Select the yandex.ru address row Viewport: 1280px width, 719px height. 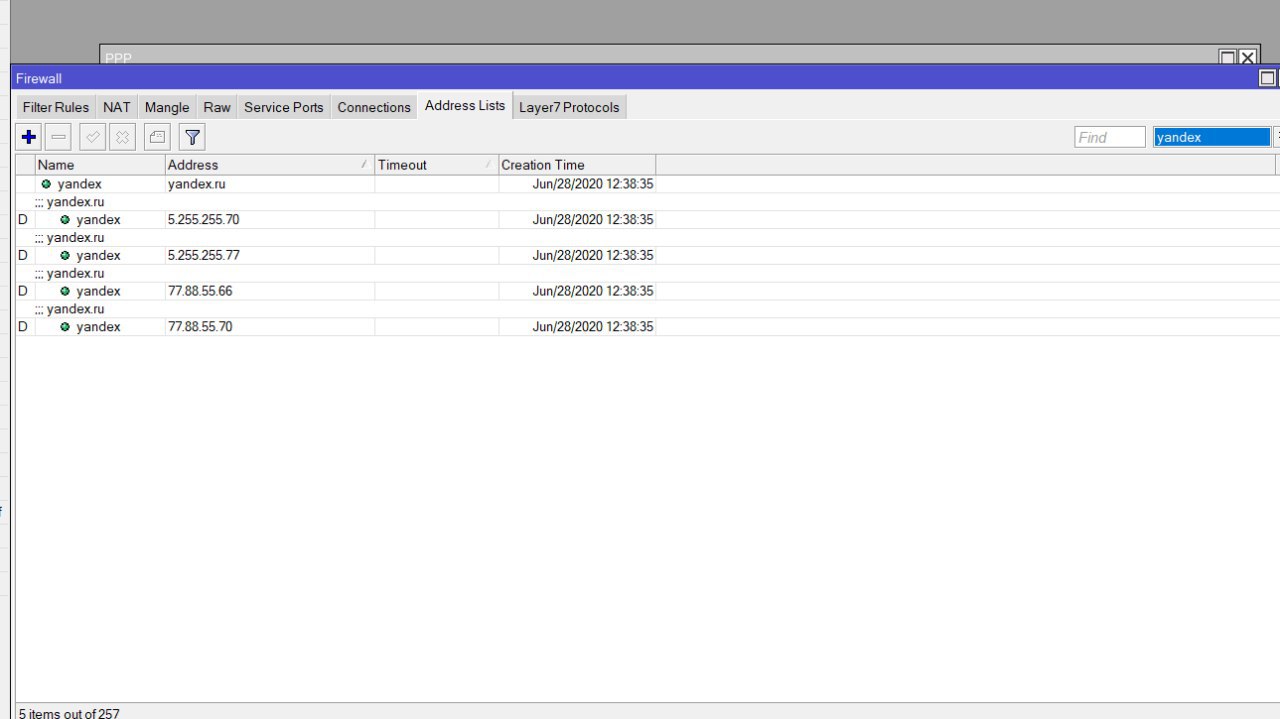point(646,184)
